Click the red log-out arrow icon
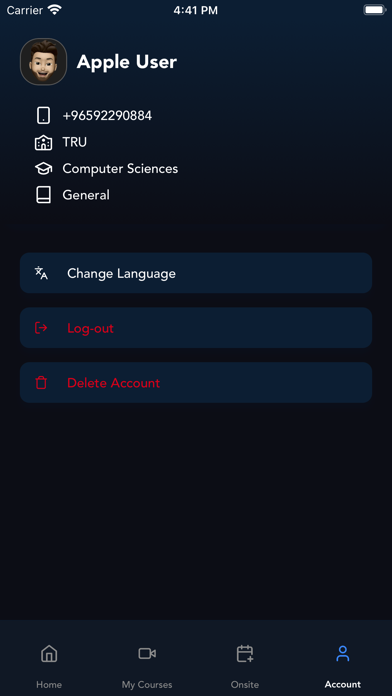 (x=41, y=328)
